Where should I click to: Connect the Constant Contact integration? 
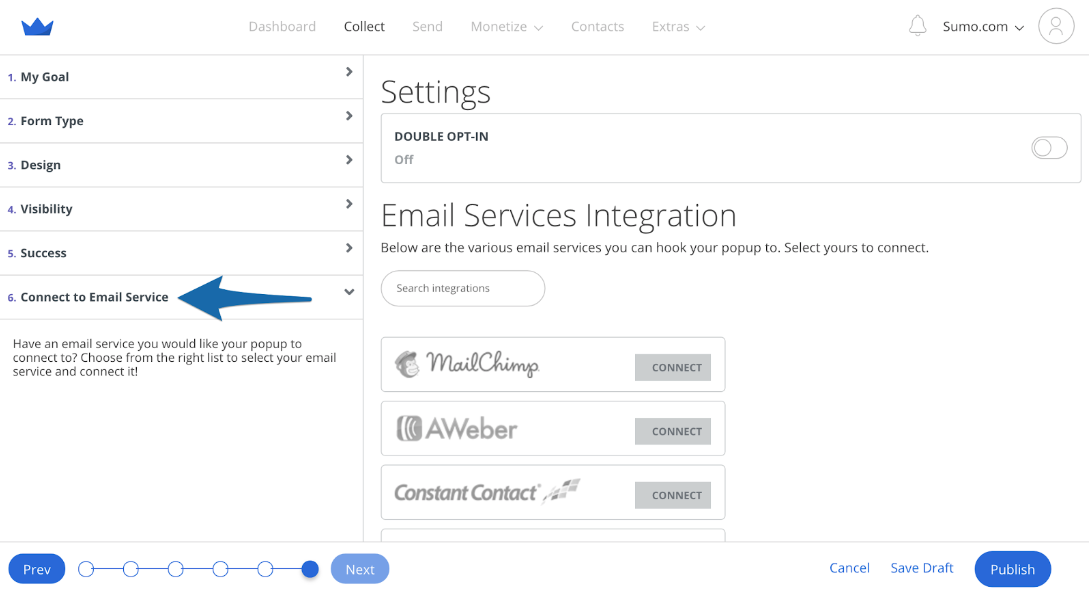(x=672, y=495)
